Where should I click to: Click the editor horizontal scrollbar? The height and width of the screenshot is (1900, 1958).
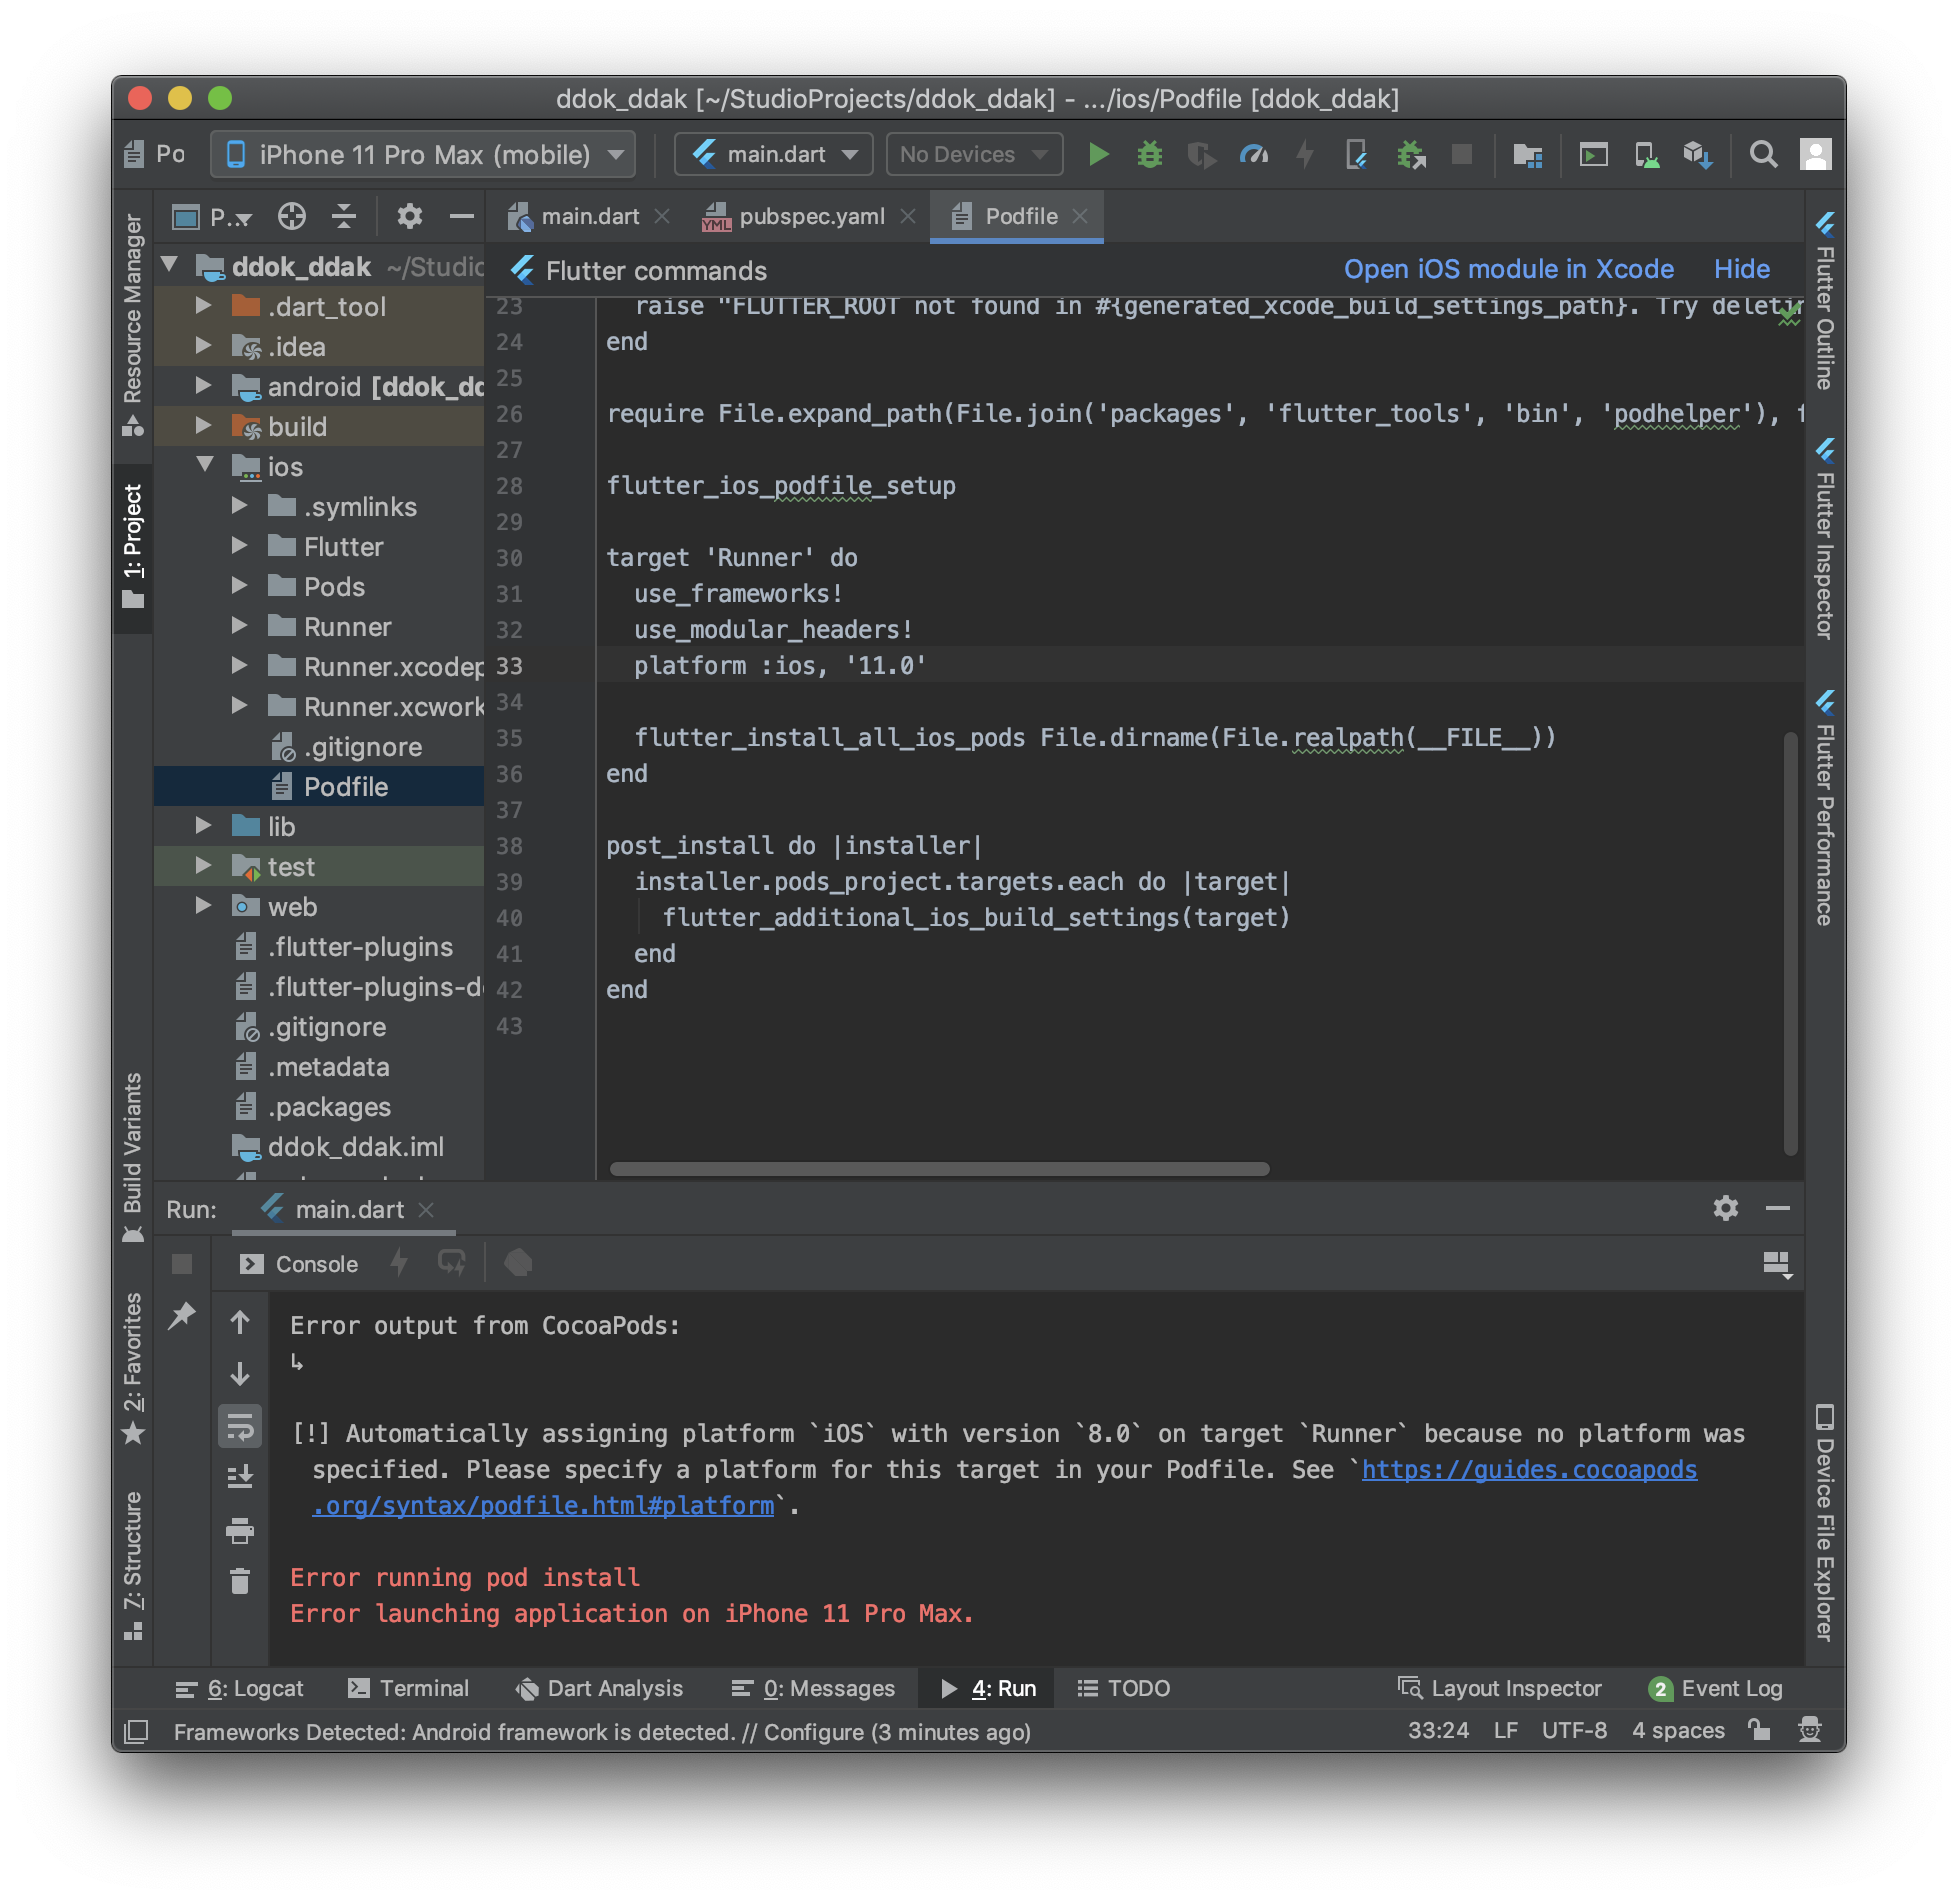click(939, 1168)
